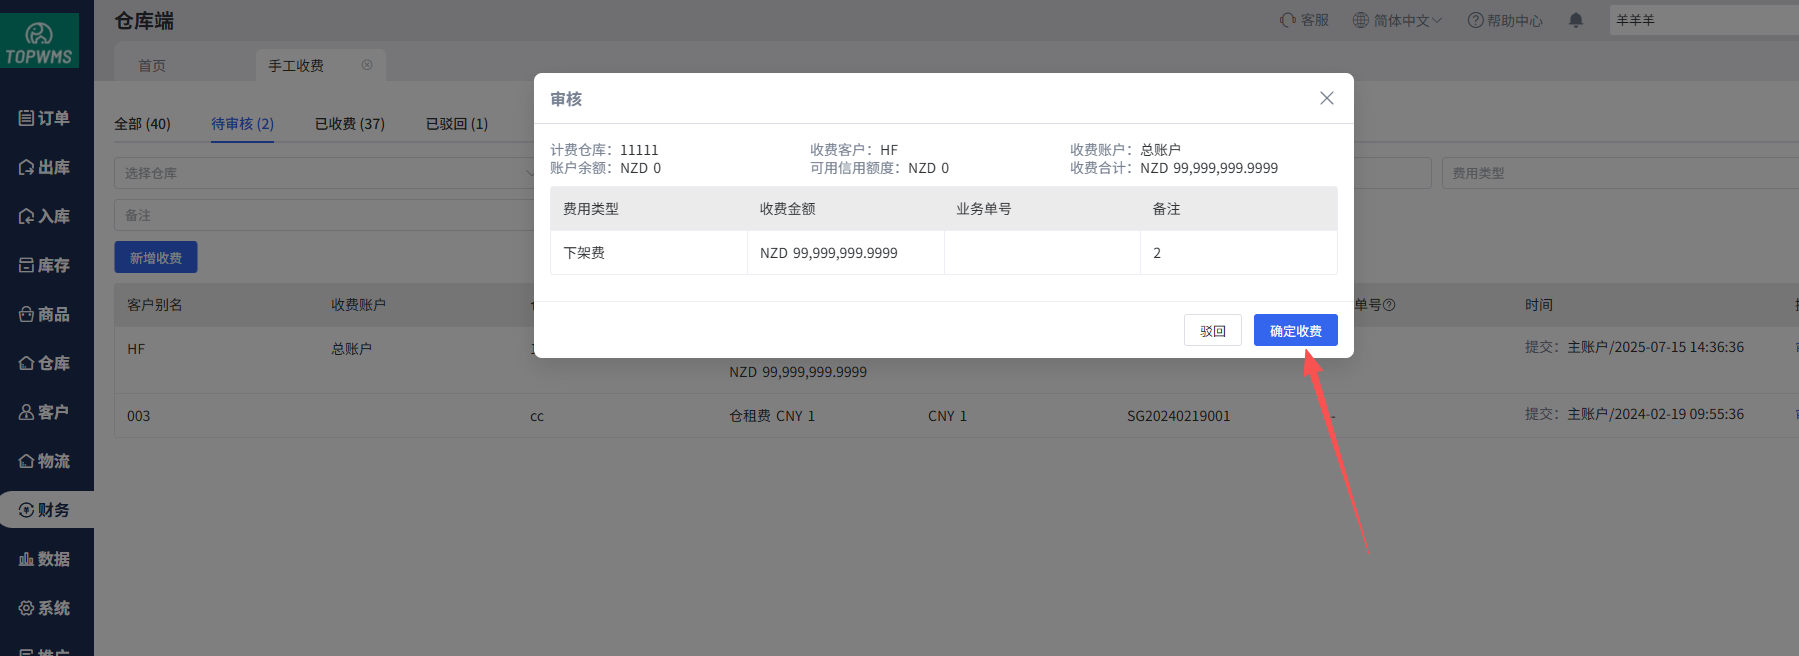Viewport: 1799px width, 656px height.
Task: Click the 2024-02-19 09:55:36 submission time
Action: click(1679, 414)
